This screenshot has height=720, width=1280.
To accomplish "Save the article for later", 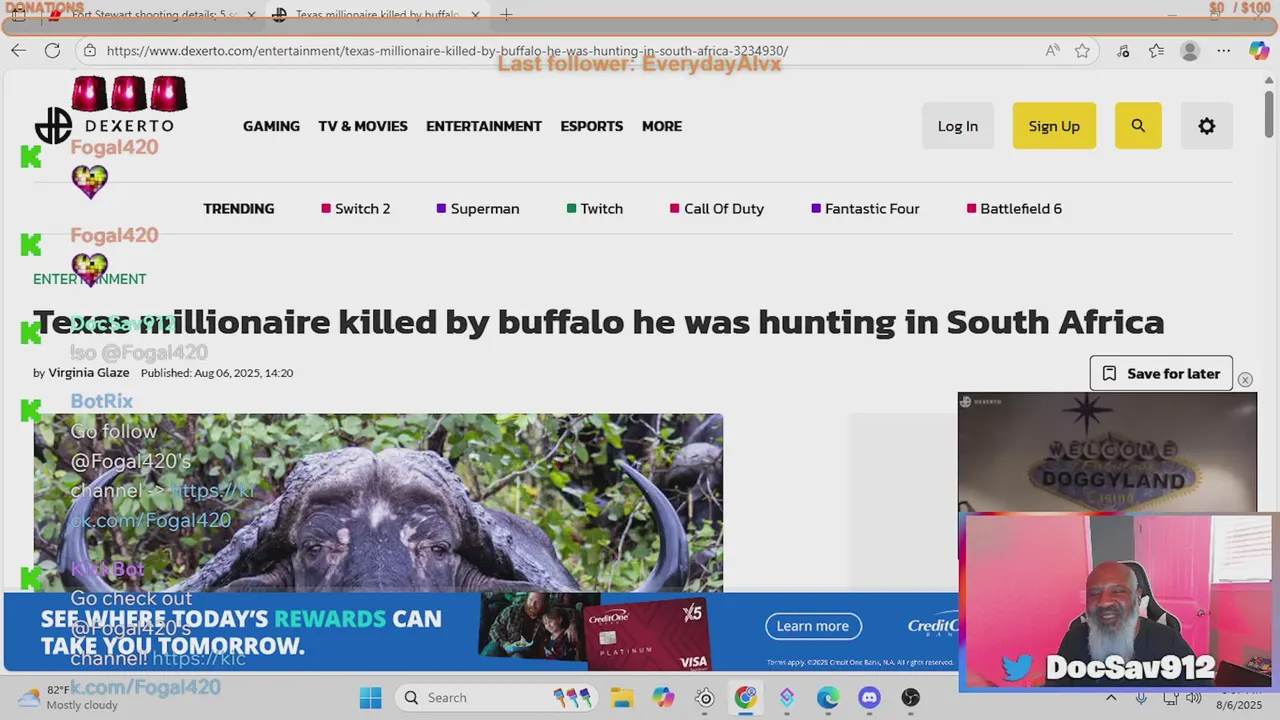I will coord(1161,373).
